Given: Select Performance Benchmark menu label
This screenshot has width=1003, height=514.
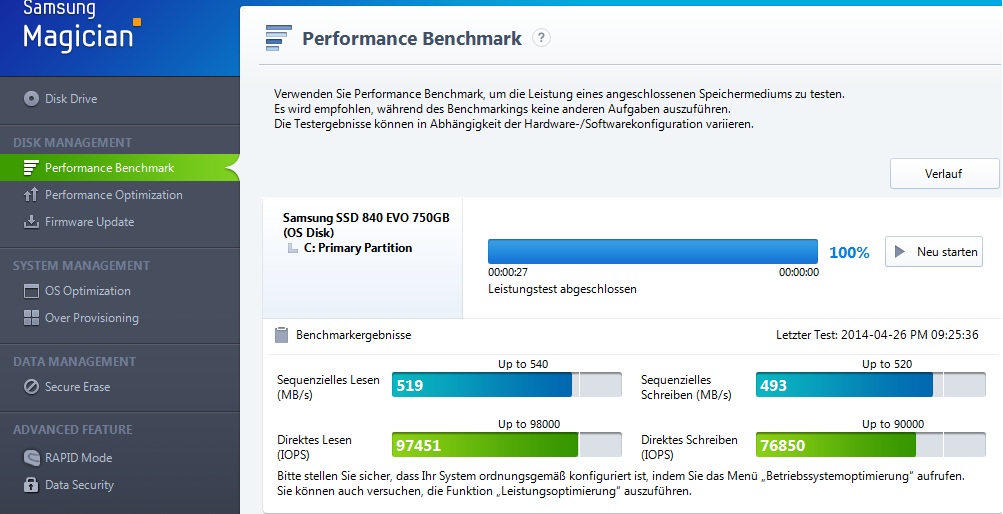Looking at the screenshot, I should pyautogui.click(x=109, y=168).
